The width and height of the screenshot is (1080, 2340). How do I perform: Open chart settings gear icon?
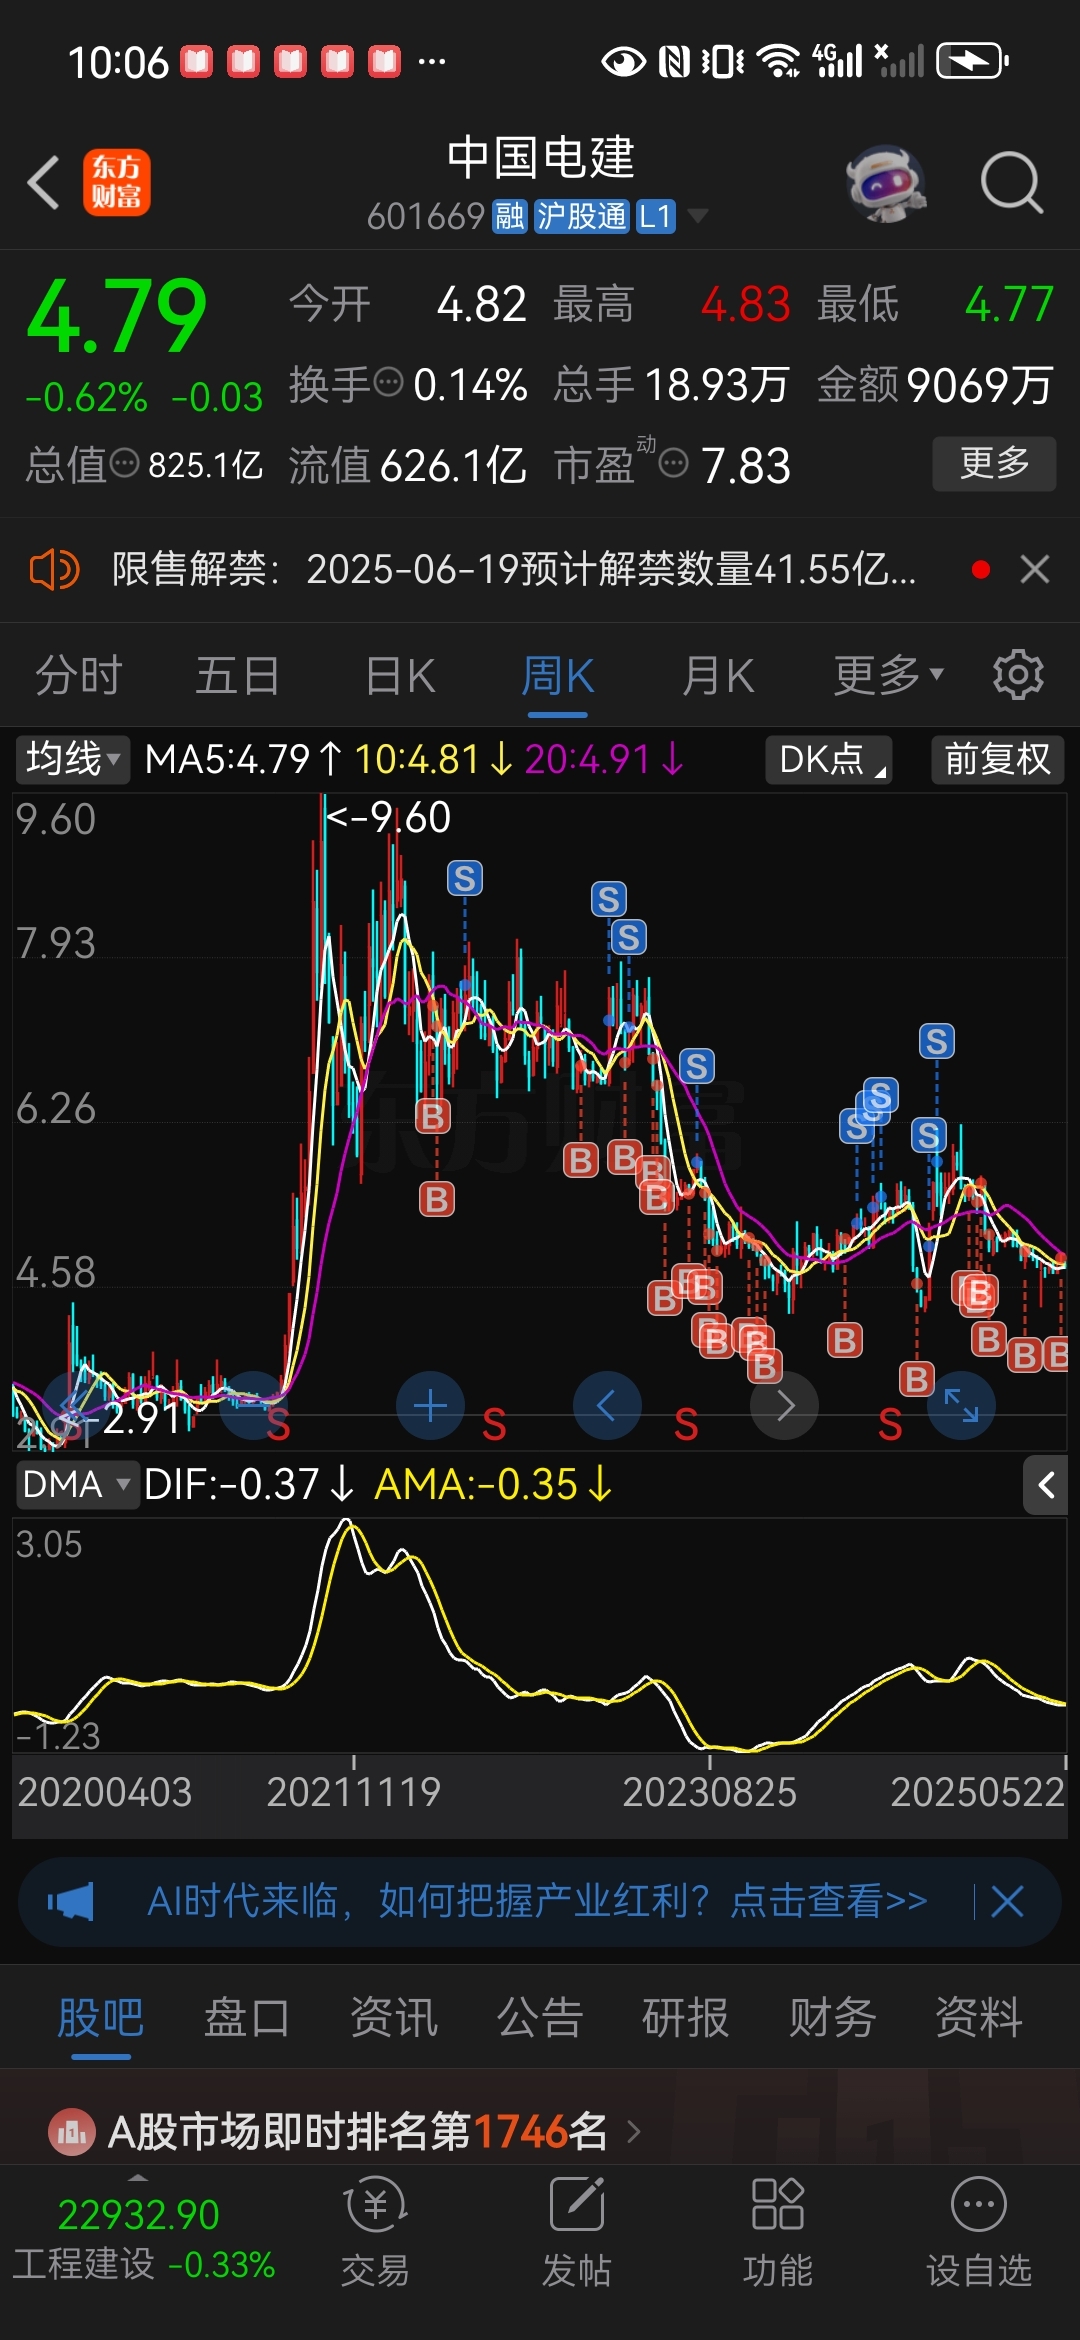pyautogui.click(x=1018, y=675)
